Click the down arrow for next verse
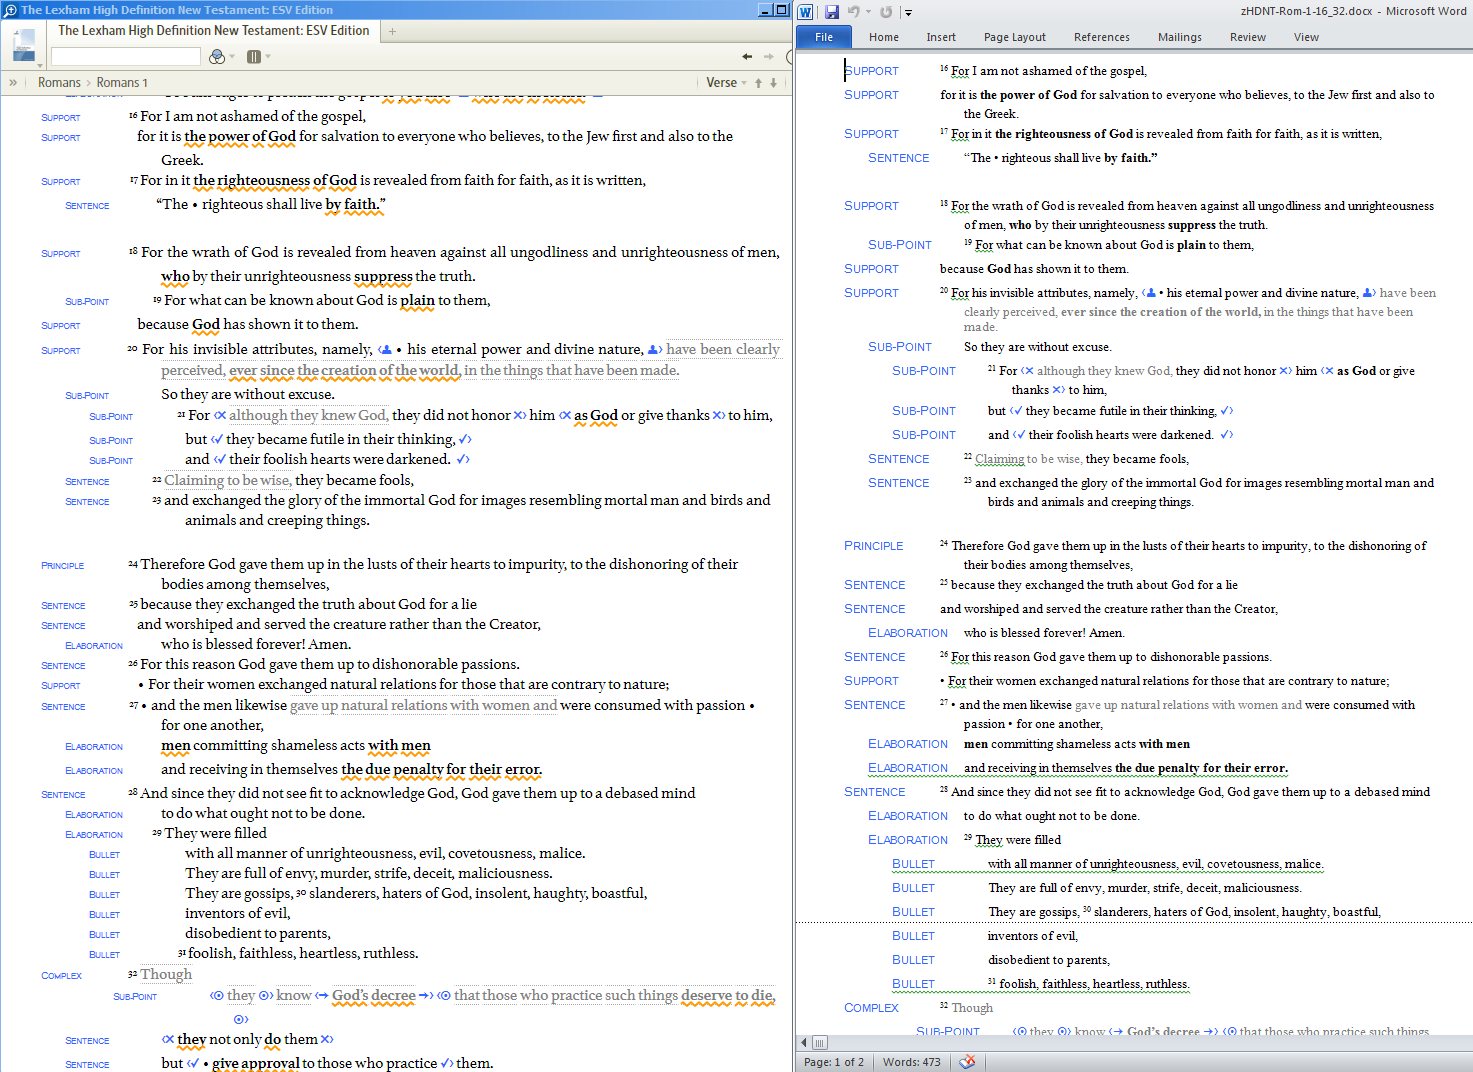 tap(773, 83)
